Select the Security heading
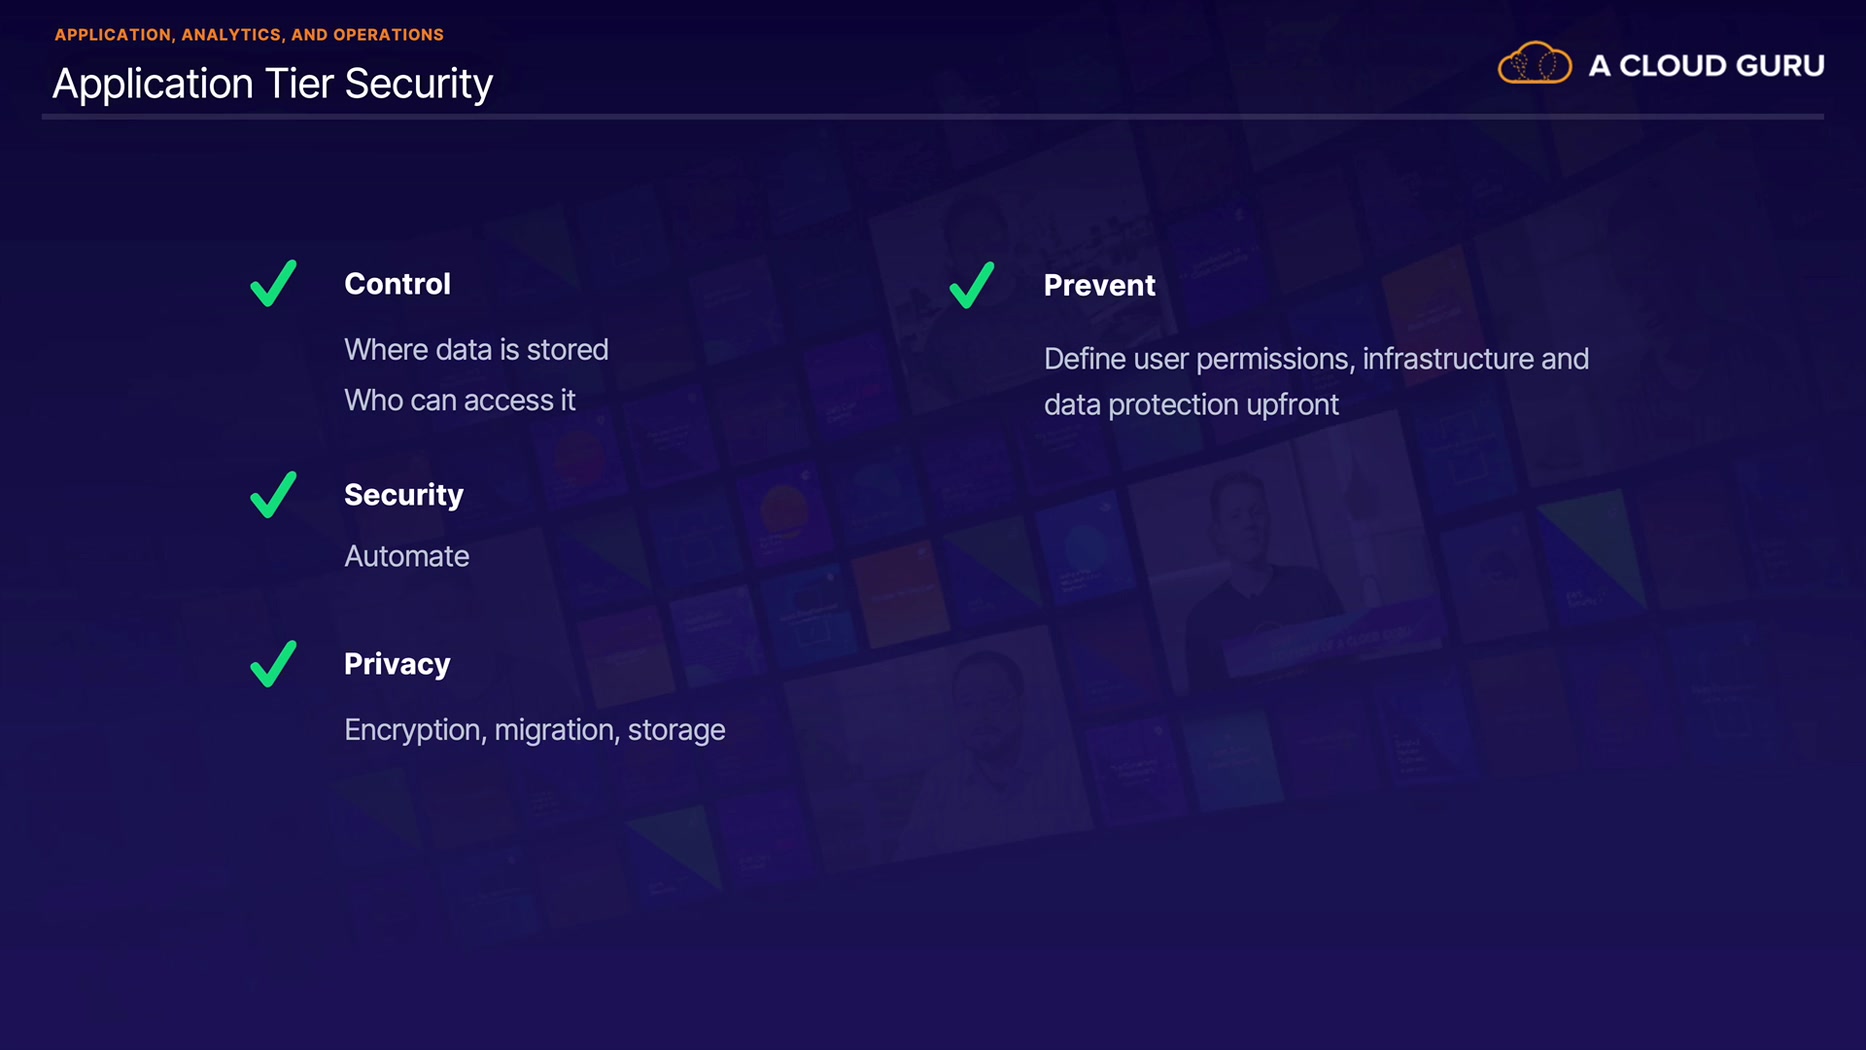The width and height of the screenshot is (1866, 1050). pyautogui.click(x=404, y=495)
